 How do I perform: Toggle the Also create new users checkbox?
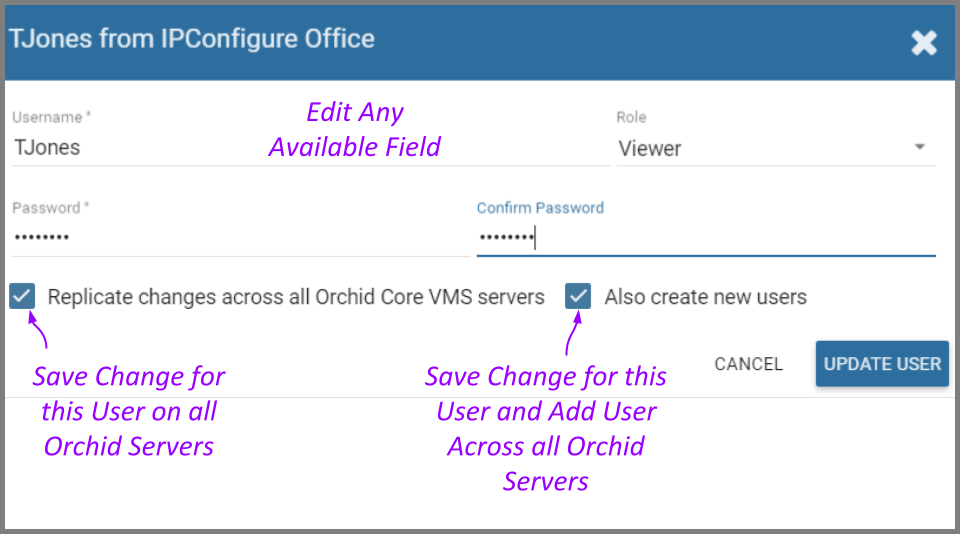[578, 296]
